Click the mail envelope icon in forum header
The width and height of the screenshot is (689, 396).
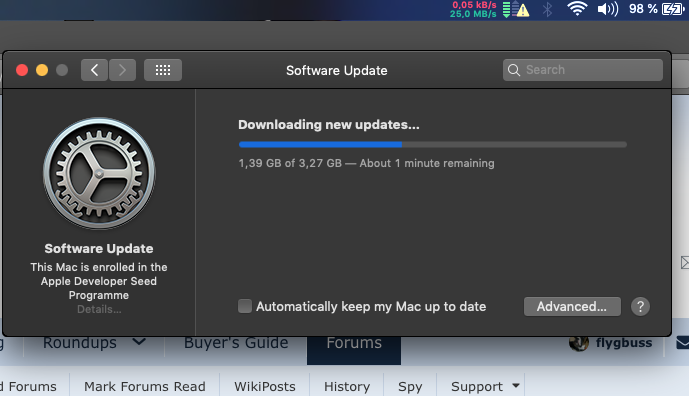[682, 343]
